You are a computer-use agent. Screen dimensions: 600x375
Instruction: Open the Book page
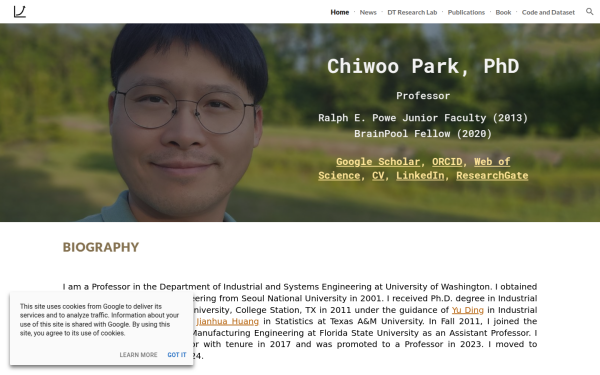[503, 12]
